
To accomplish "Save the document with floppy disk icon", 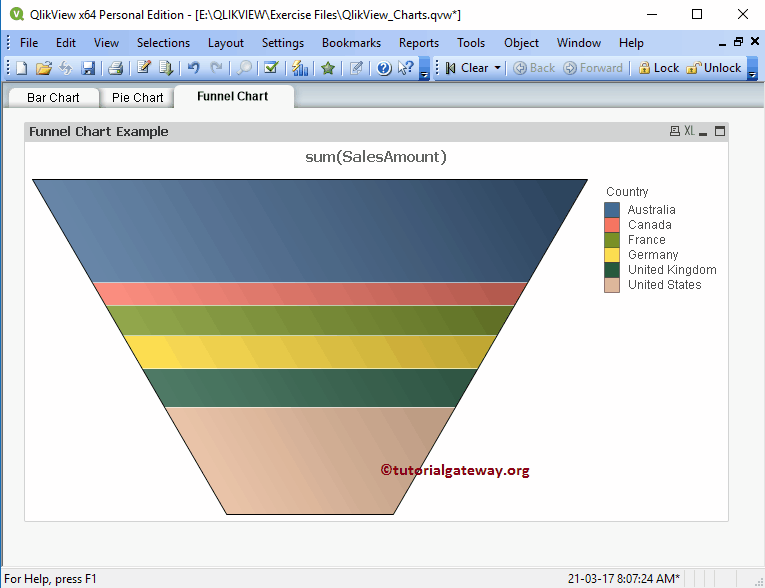I will point(88,68).
